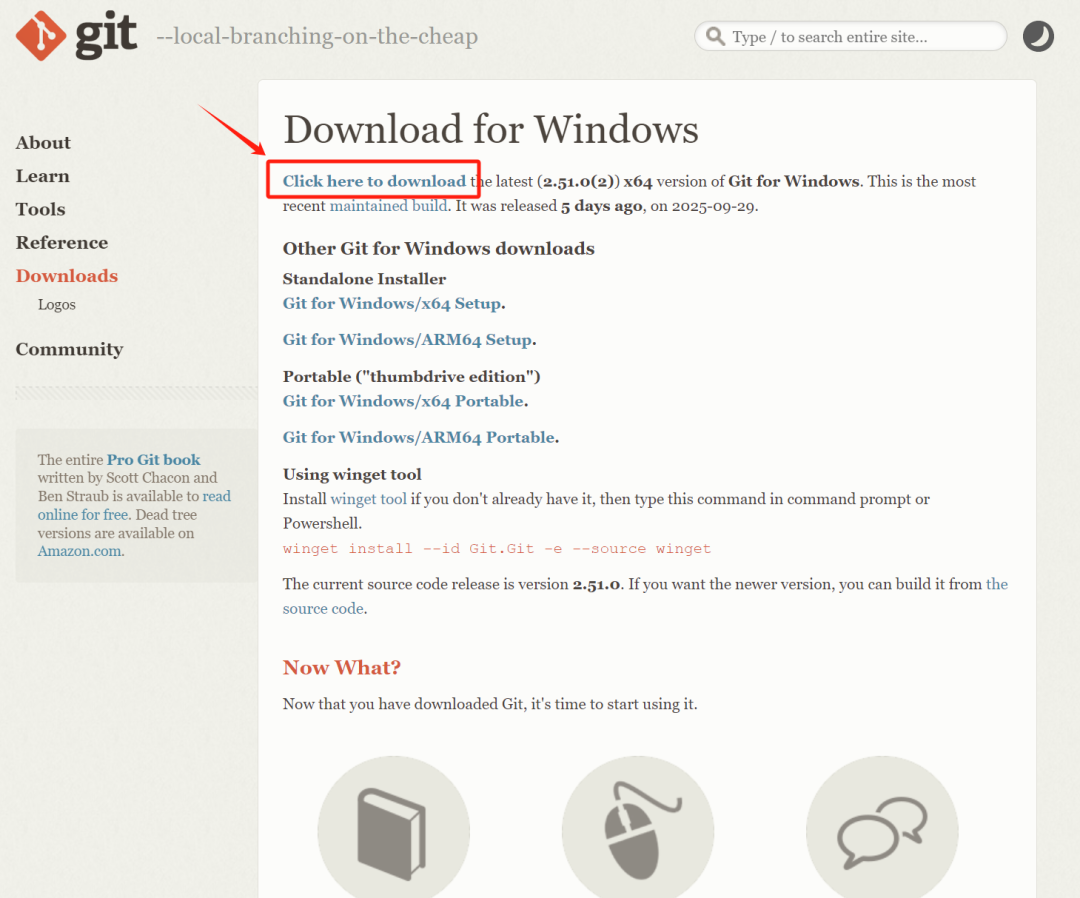
Task: Click 'Other Git for Windows downloads' heading
Action: pyautogui.click(x=439, y=249)
